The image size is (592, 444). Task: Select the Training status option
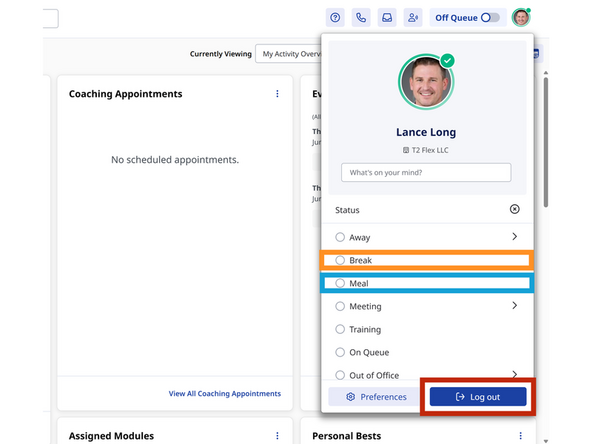click(427, 329)
